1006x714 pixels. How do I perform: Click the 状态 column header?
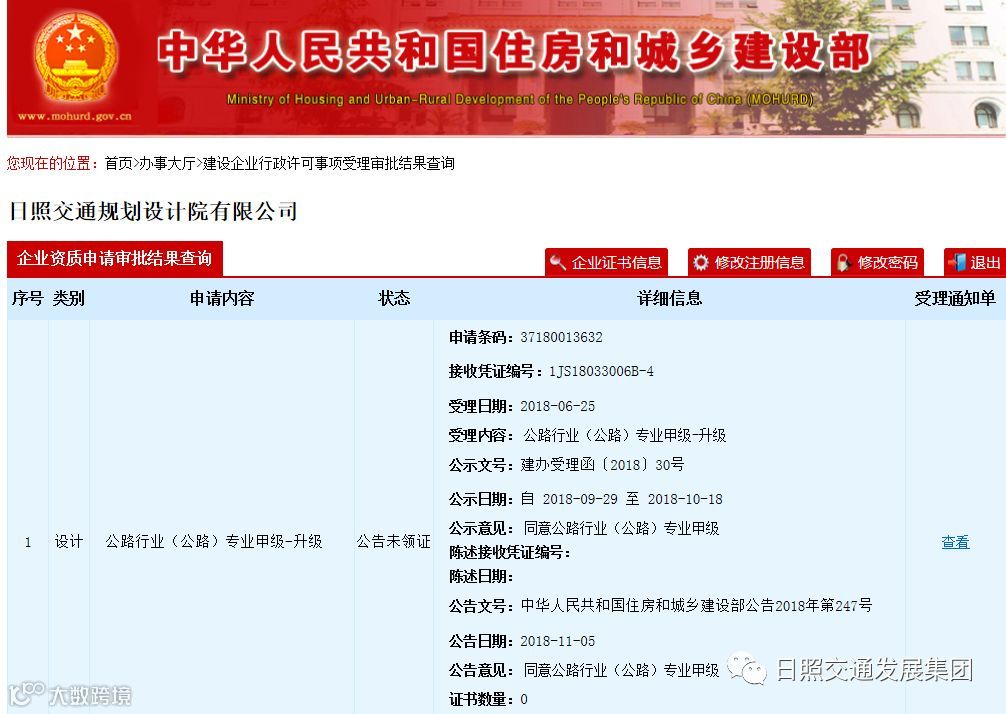(394, 298)
